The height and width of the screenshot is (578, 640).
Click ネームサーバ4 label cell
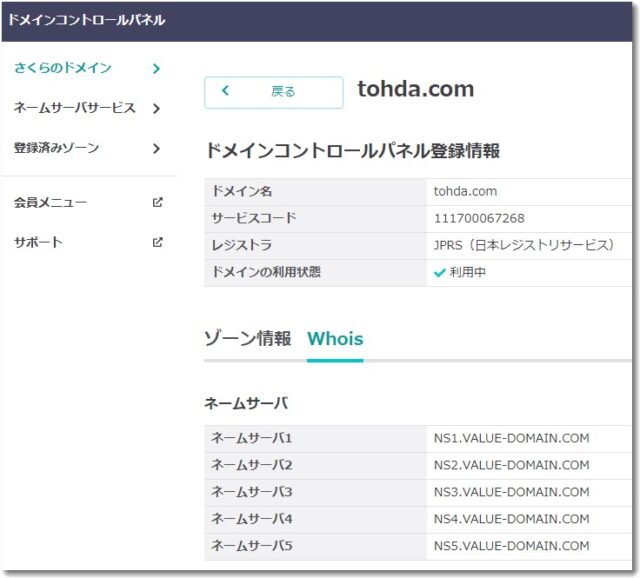click(x=315, y=519)
